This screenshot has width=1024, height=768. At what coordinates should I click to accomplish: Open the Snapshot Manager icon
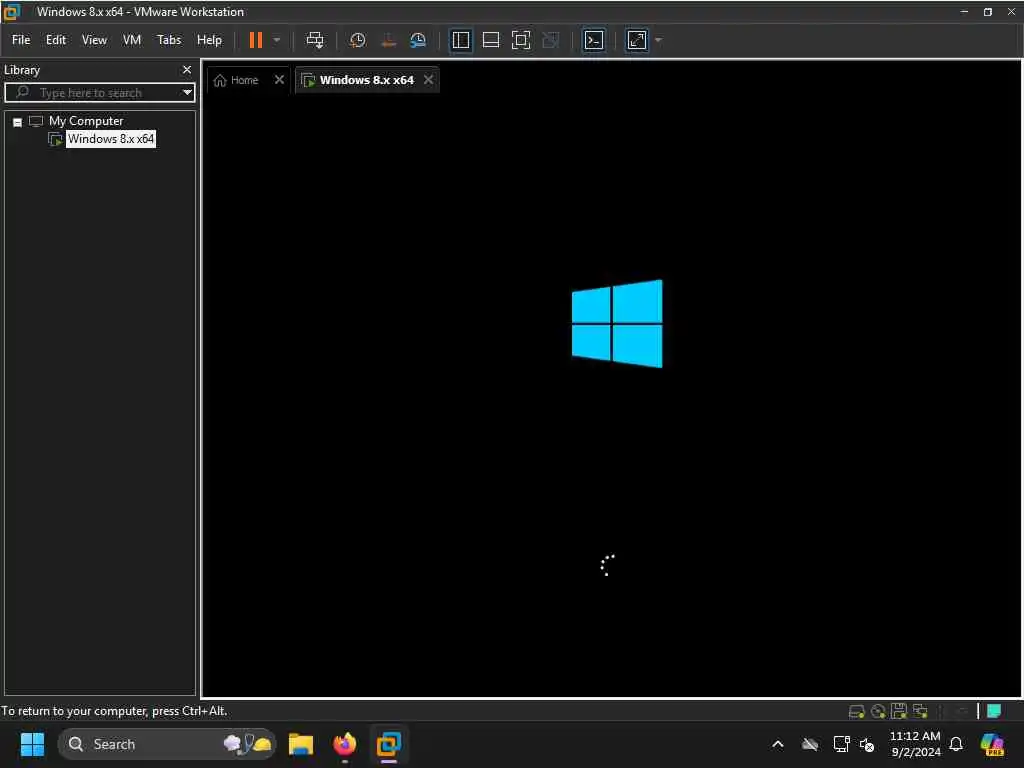tap(418, 40)
